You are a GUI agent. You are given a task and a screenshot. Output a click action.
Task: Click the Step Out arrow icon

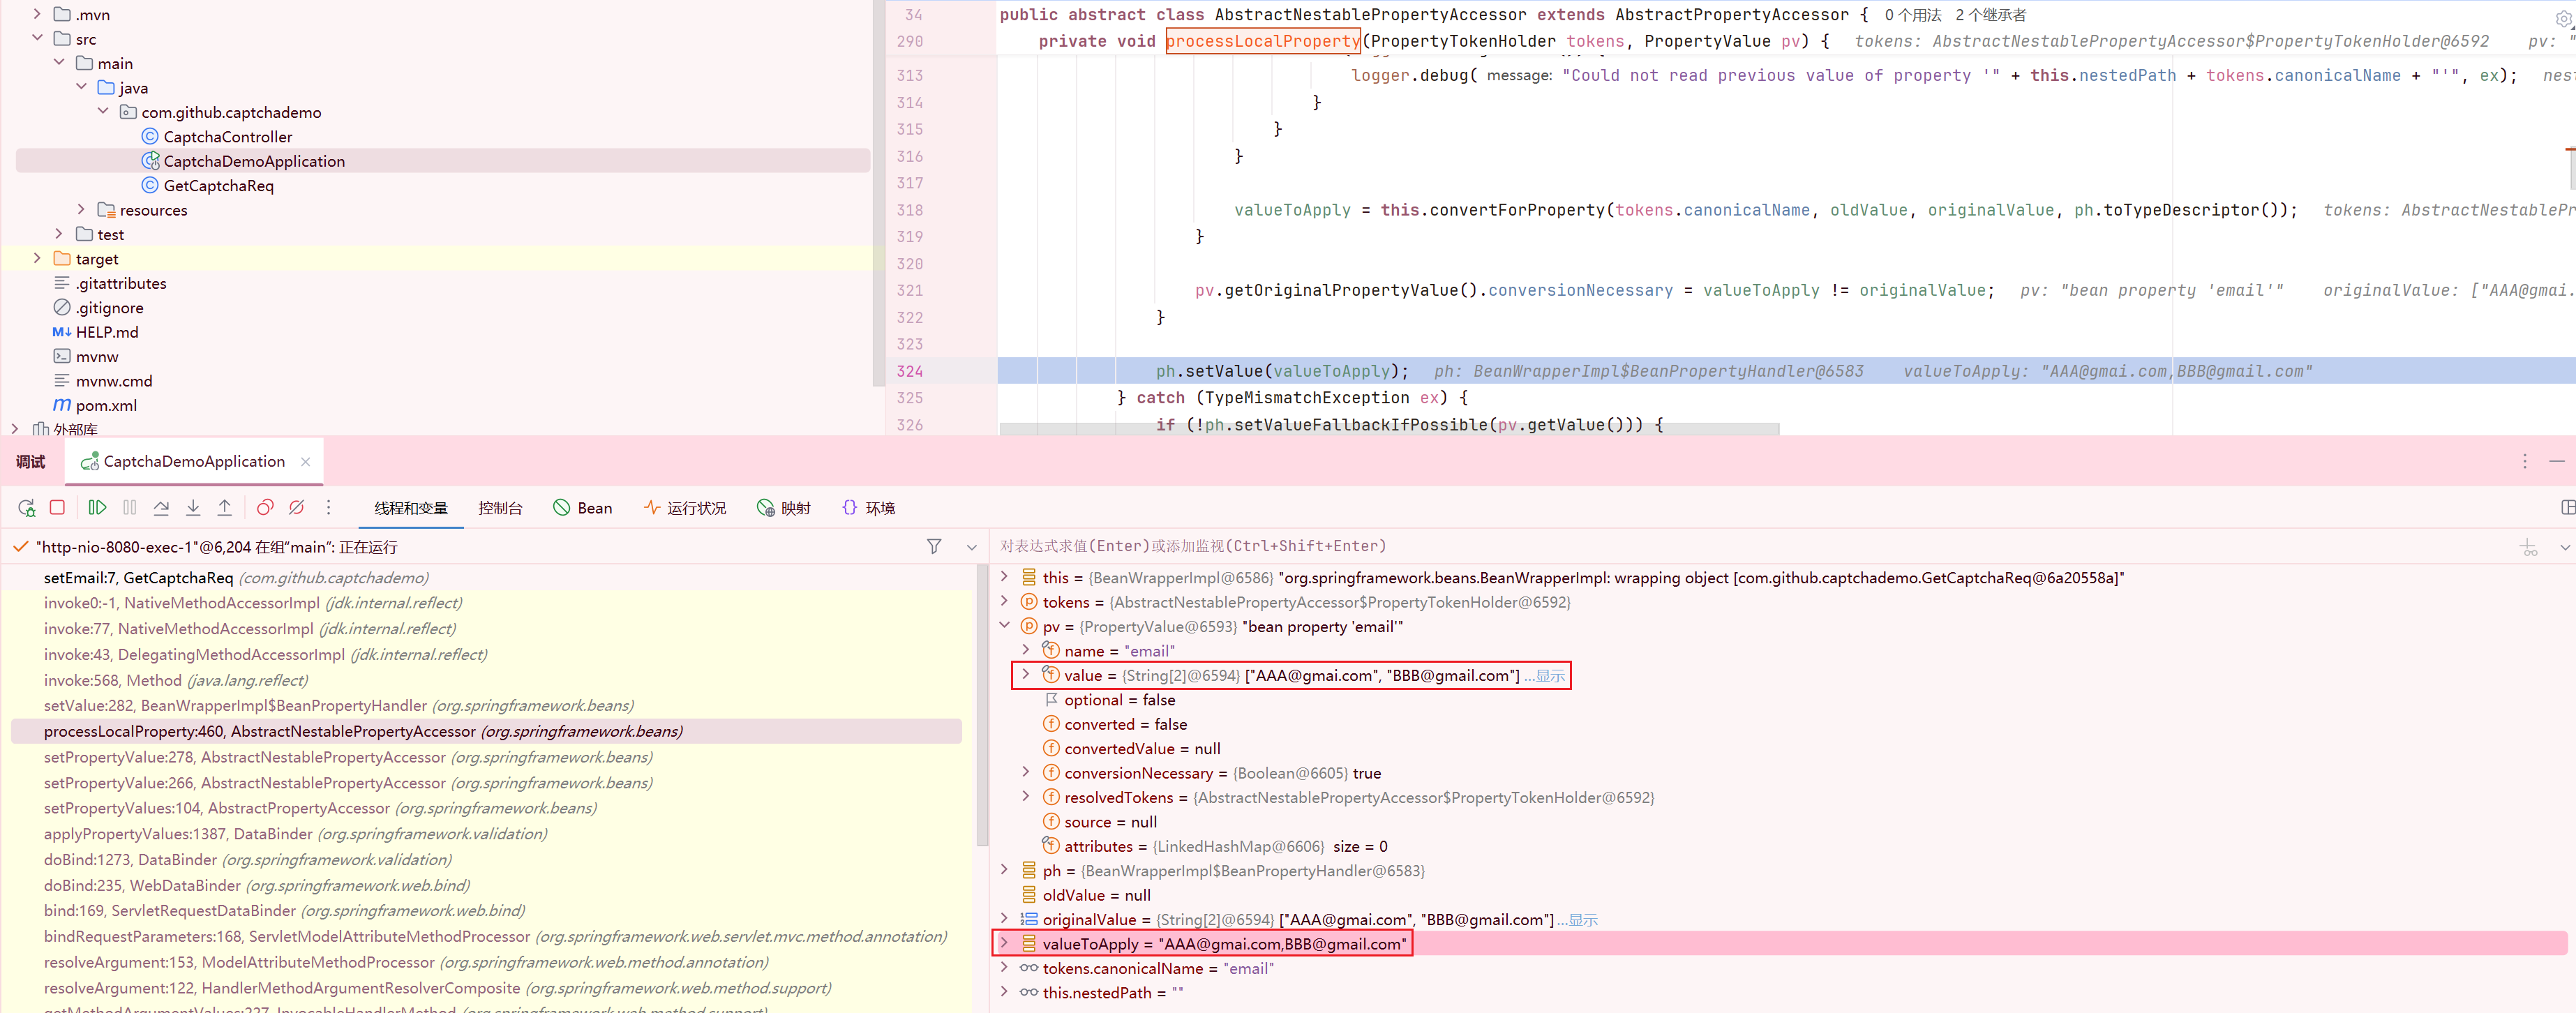(x=225, y=508)
